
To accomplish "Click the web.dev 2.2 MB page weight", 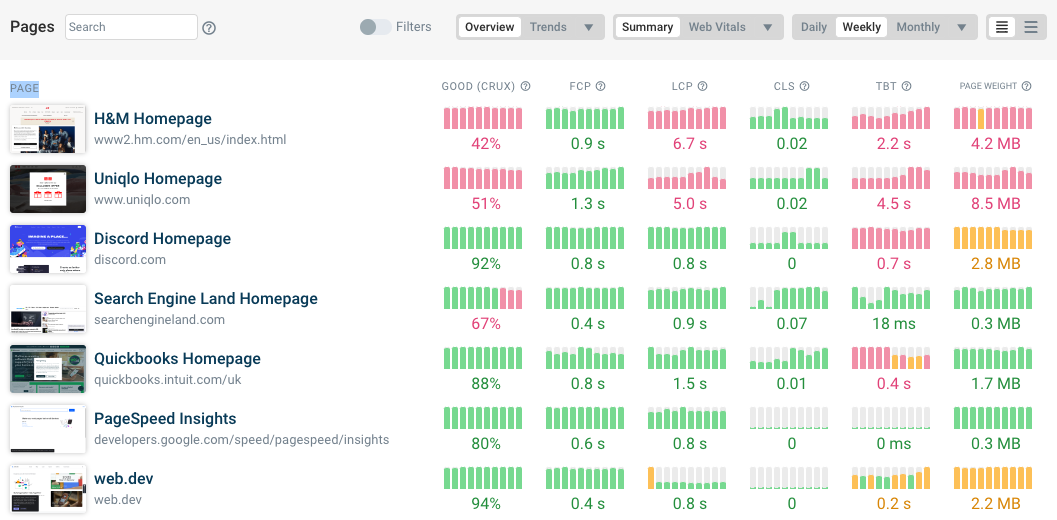I will [x=995, y=504].
